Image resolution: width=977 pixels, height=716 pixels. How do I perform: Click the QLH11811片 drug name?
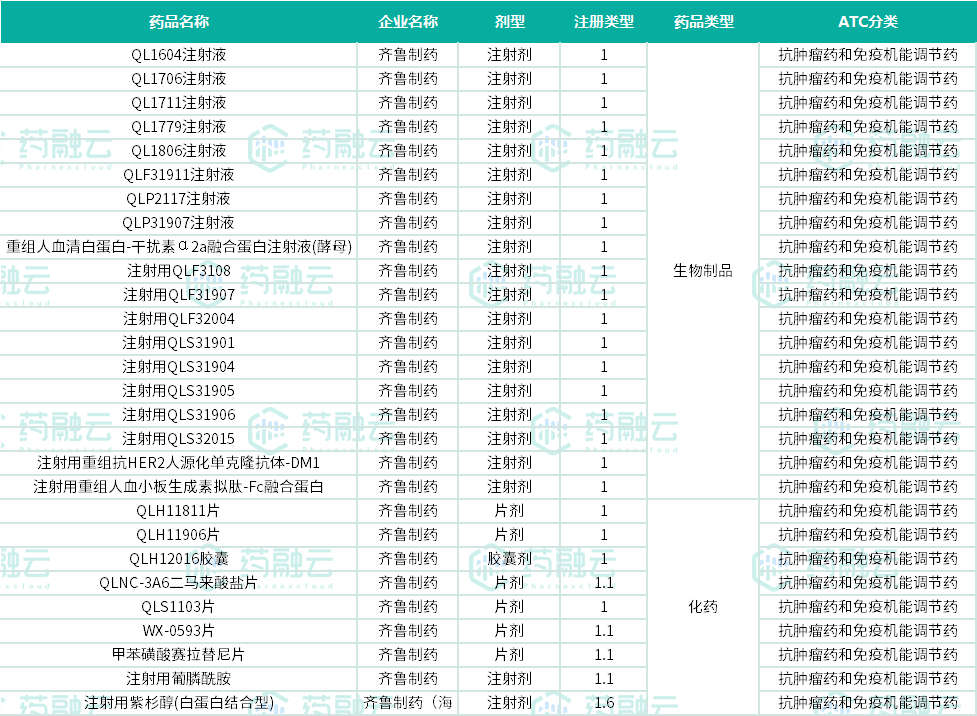tap(178, 511)
